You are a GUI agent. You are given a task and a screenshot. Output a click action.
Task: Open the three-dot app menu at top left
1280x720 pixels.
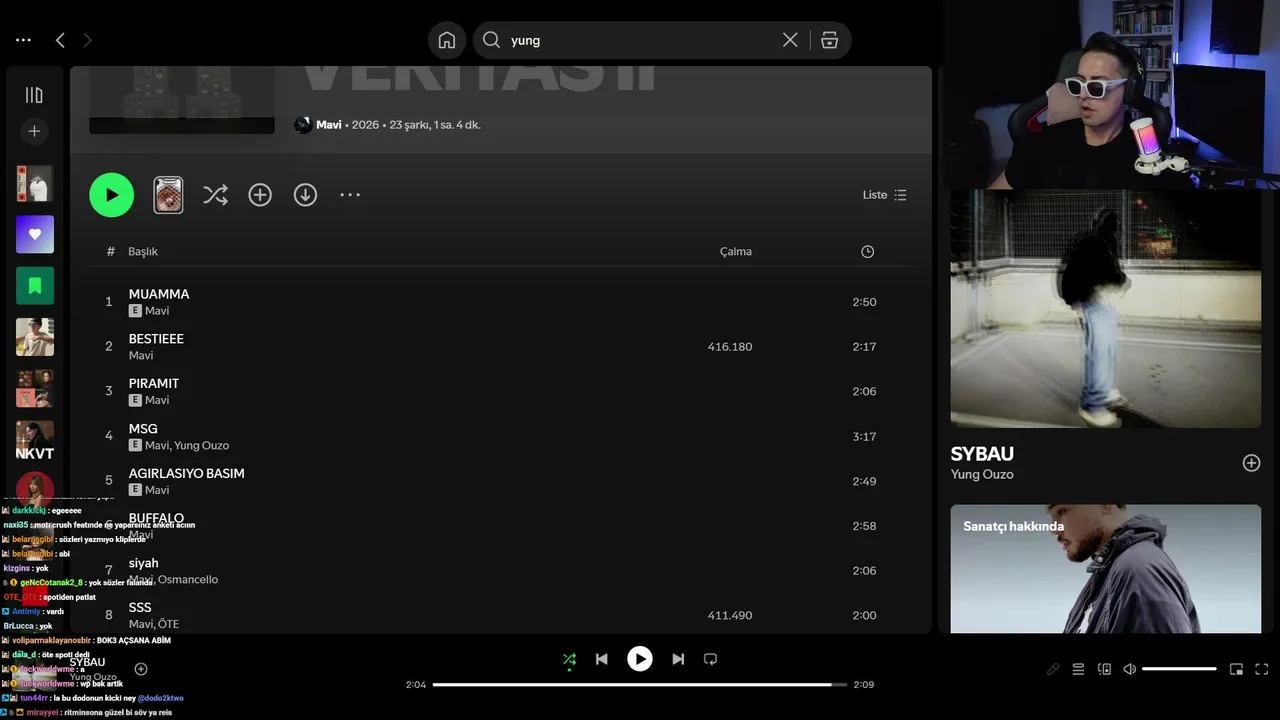click(23, 40)
